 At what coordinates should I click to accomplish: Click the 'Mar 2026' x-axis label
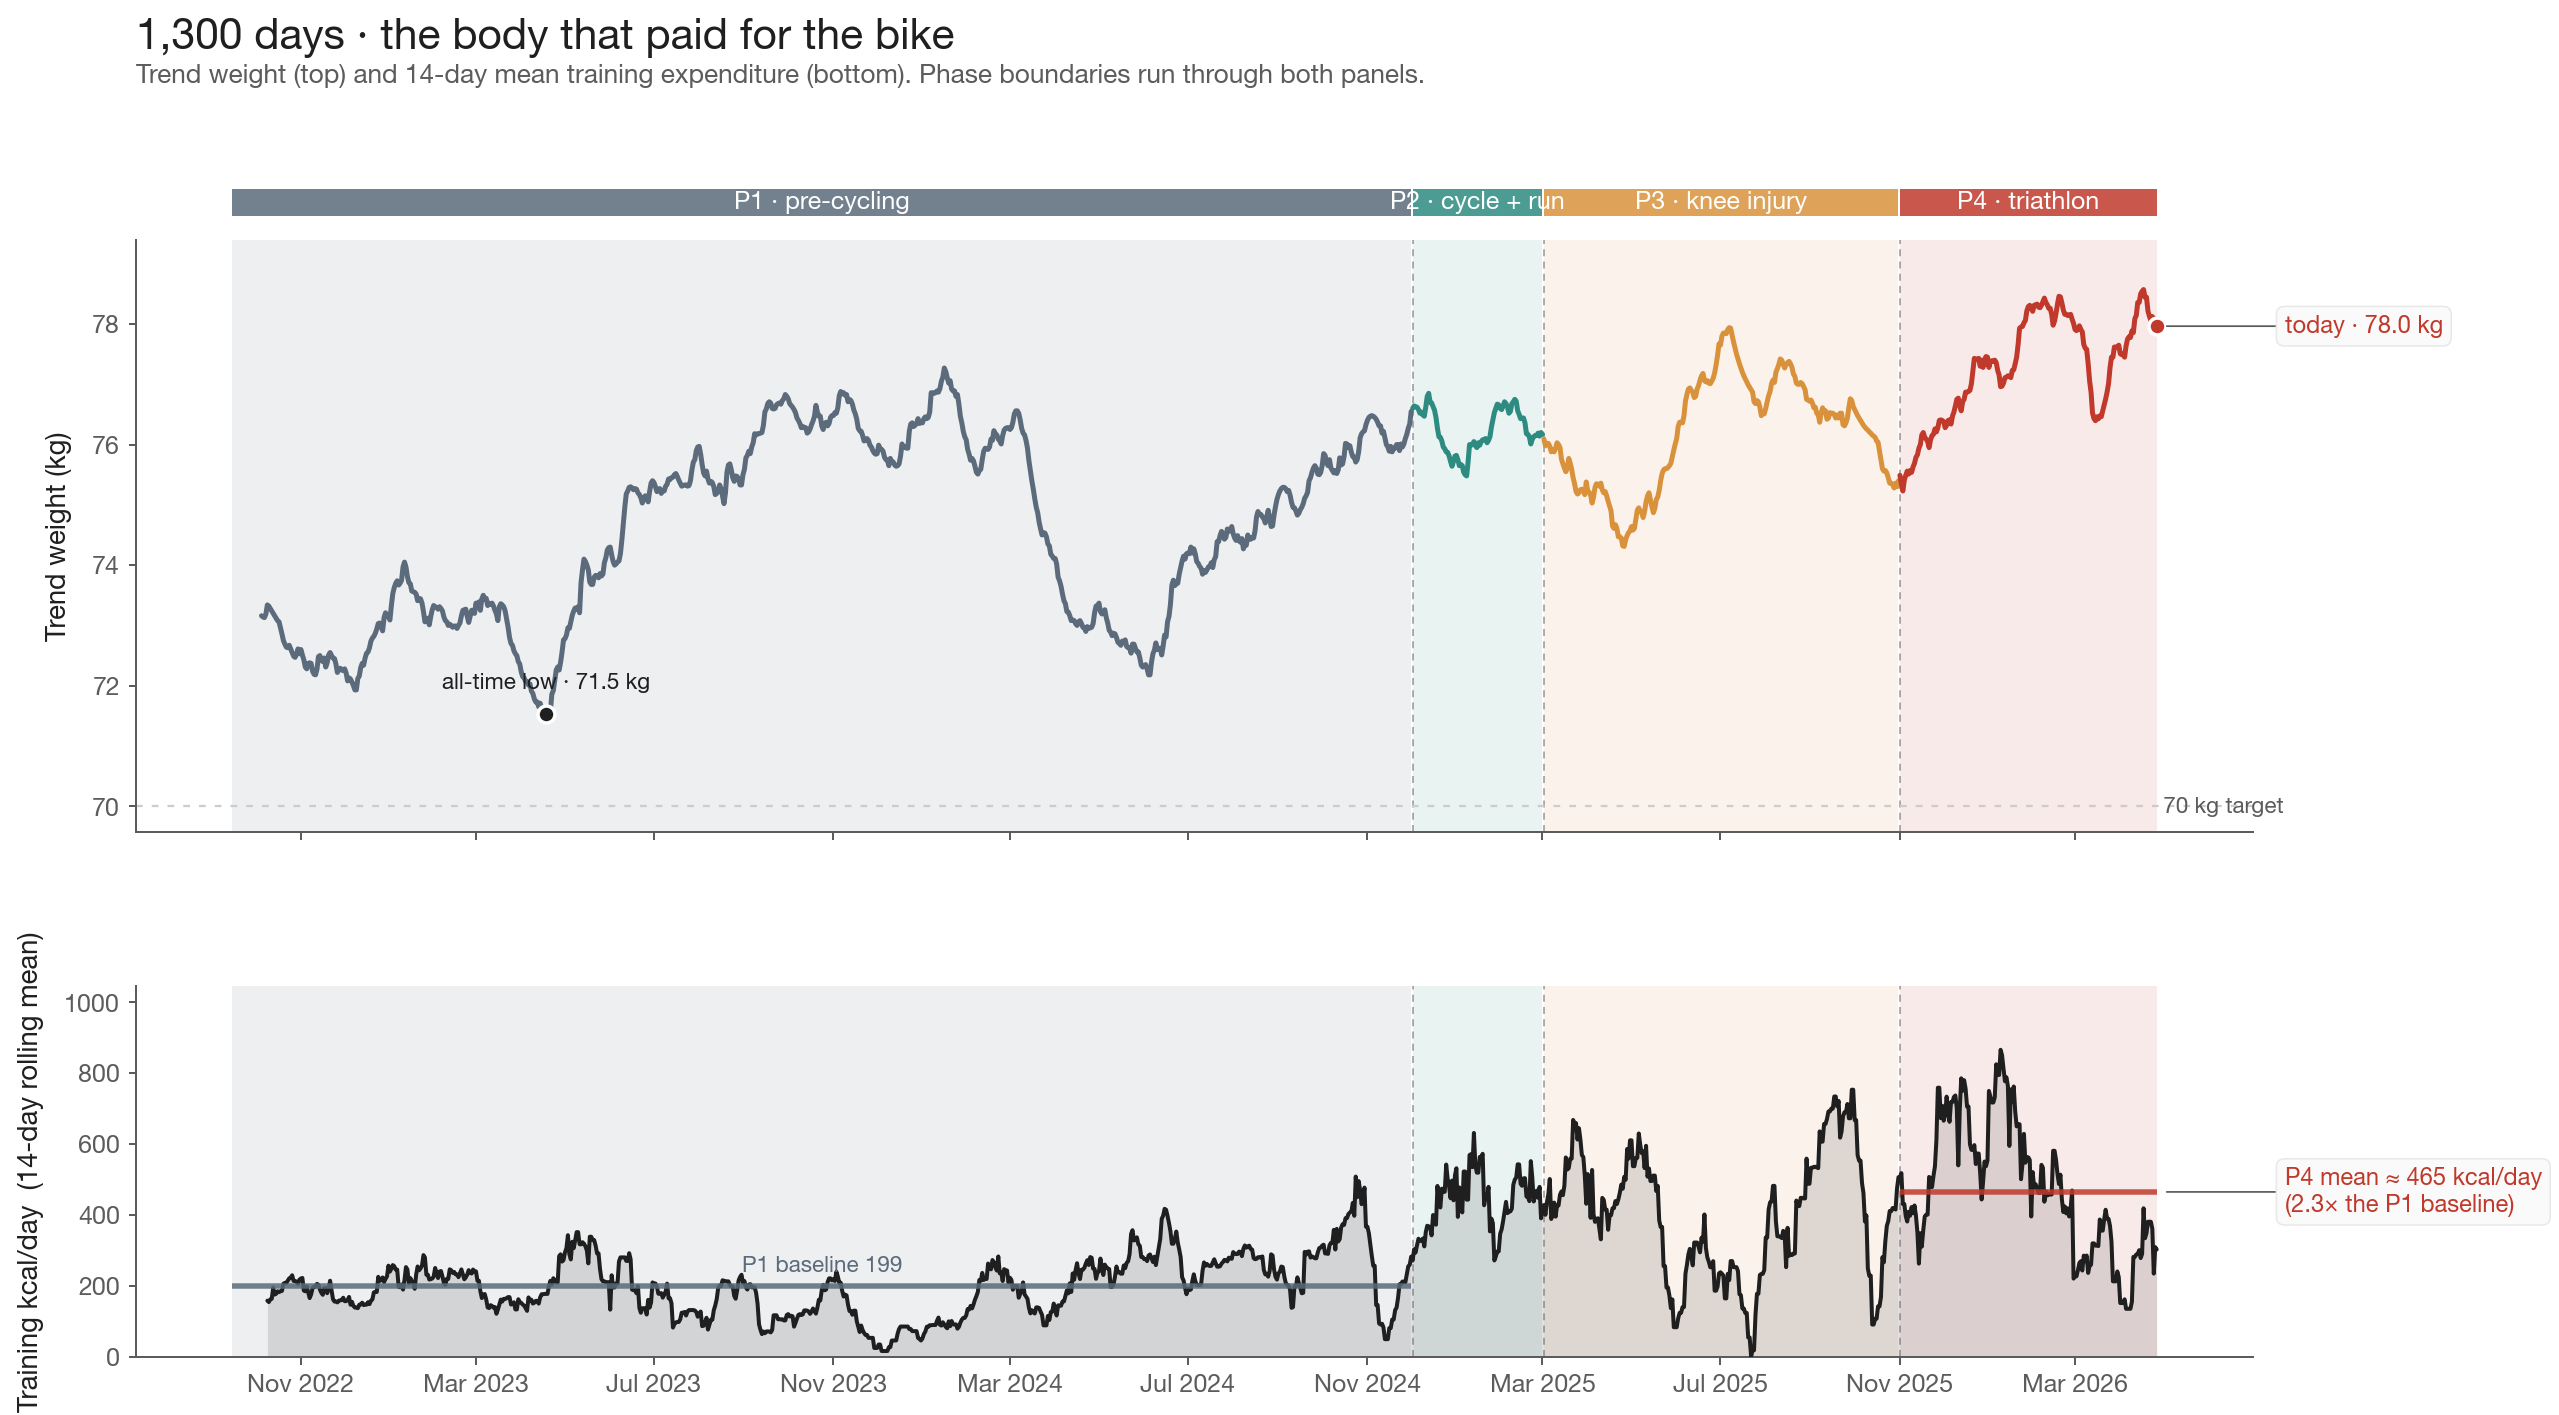click(x=2074, y=1384)
